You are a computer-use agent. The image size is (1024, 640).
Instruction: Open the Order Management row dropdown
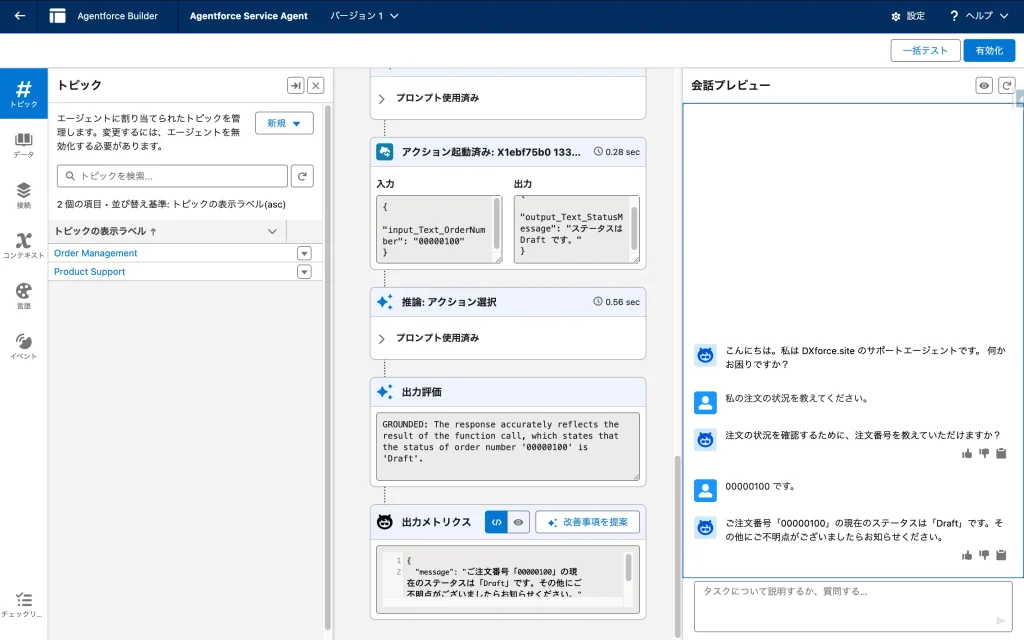click(304, 254)
